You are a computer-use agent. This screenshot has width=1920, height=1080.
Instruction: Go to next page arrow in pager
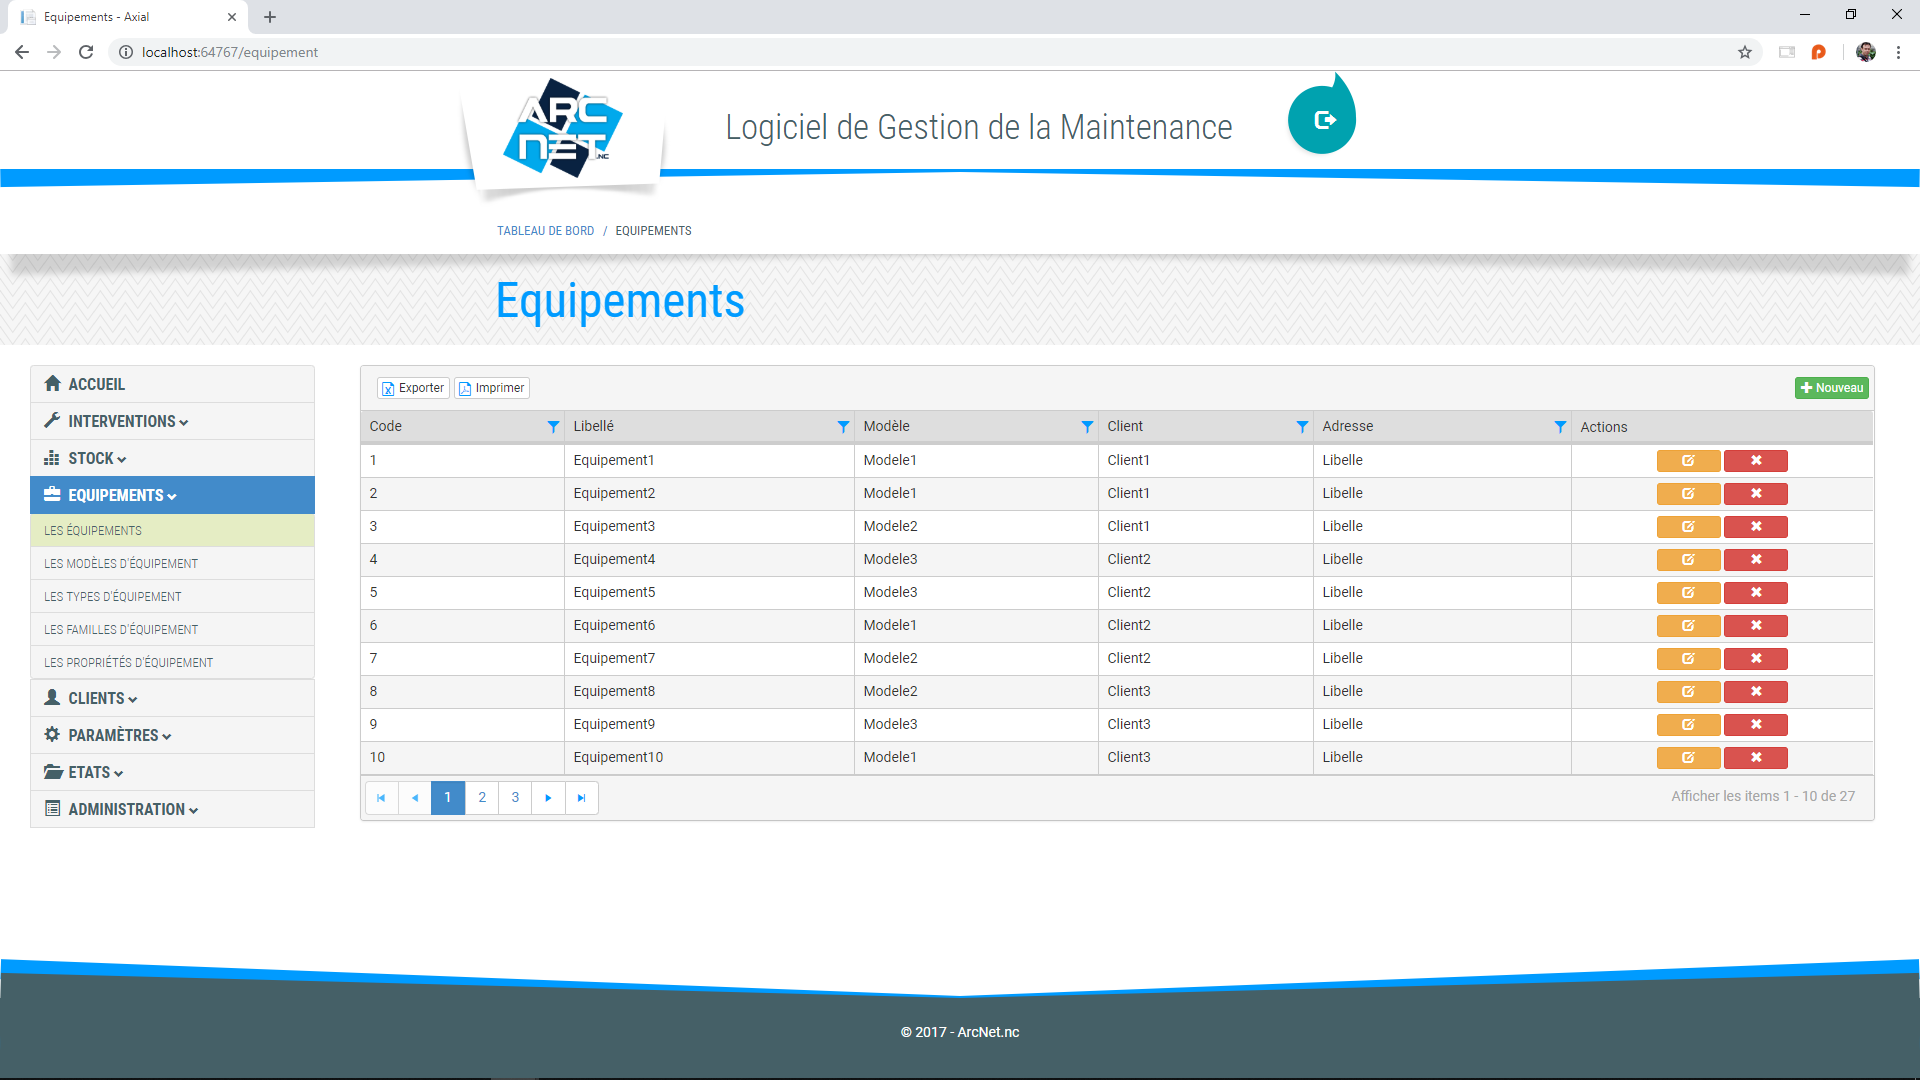pyautogui.click(x=548, y=798)
